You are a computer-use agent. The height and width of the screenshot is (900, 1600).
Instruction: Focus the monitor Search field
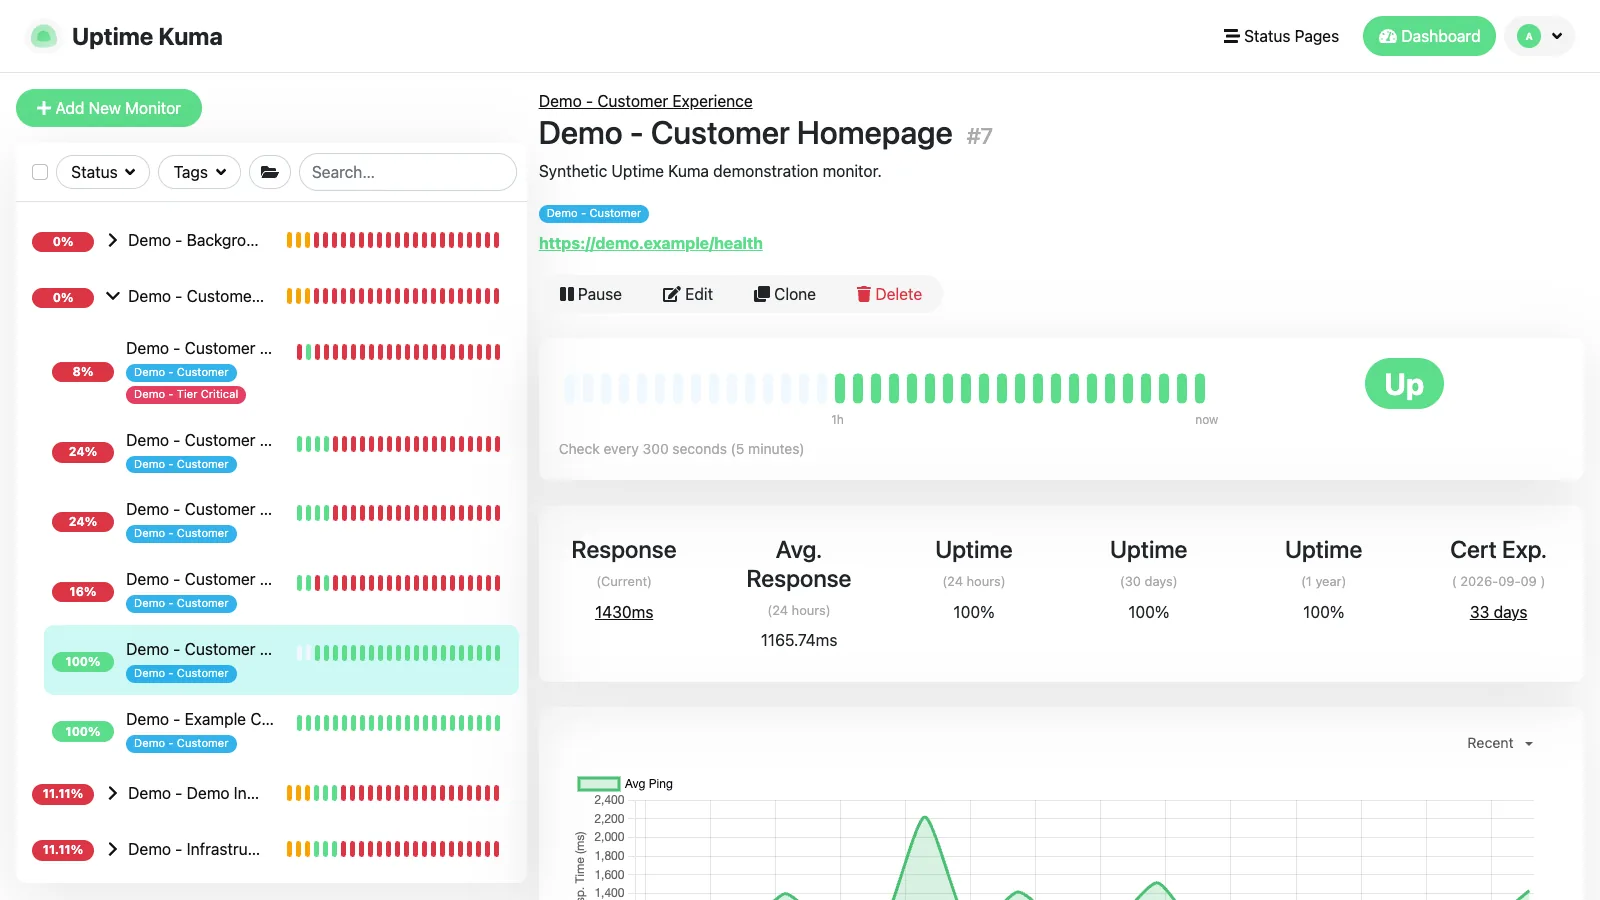[408, 172]
